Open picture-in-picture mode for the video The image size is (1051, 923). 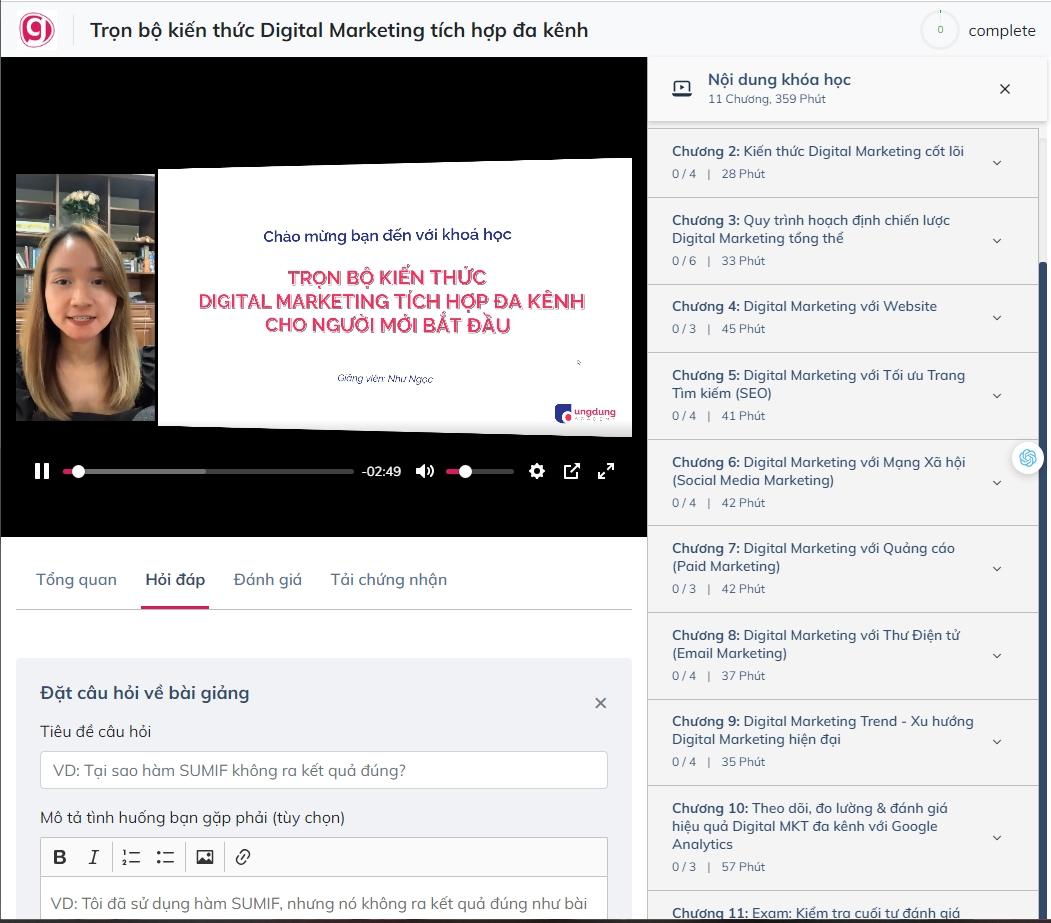pos(572,470)
